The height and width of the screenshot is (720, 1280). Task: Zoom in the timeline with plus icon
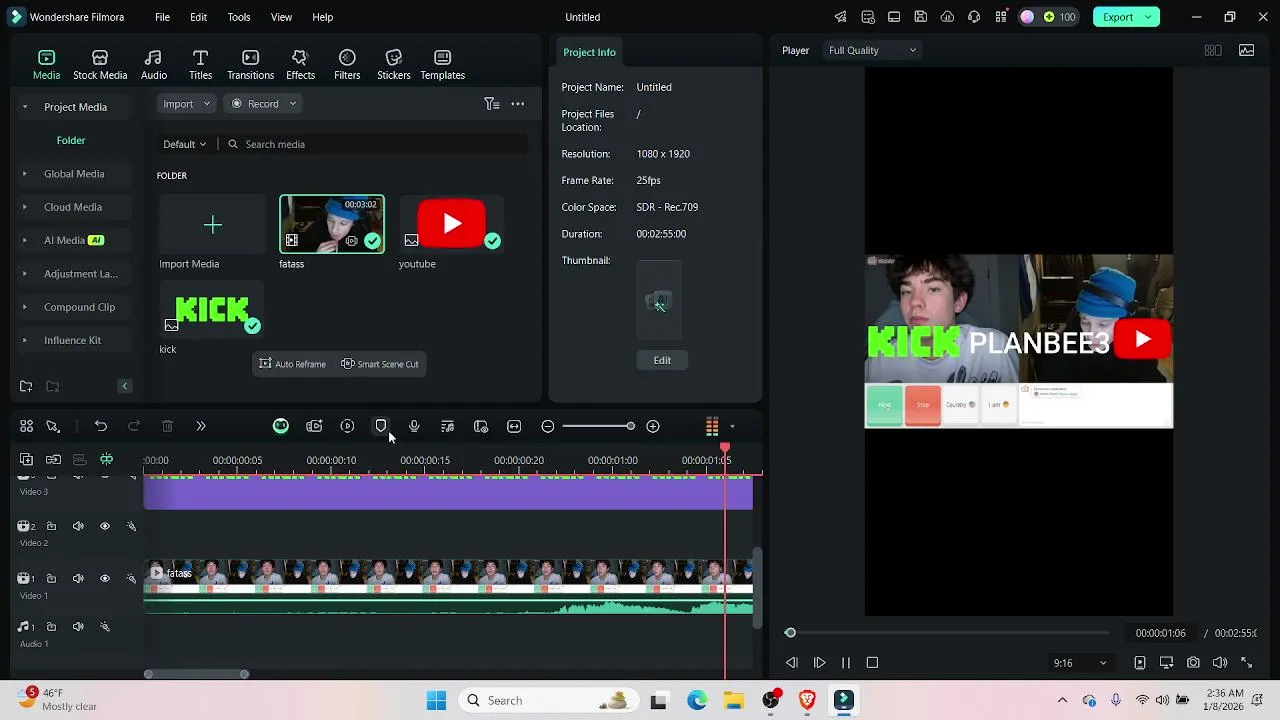[653, 426]
